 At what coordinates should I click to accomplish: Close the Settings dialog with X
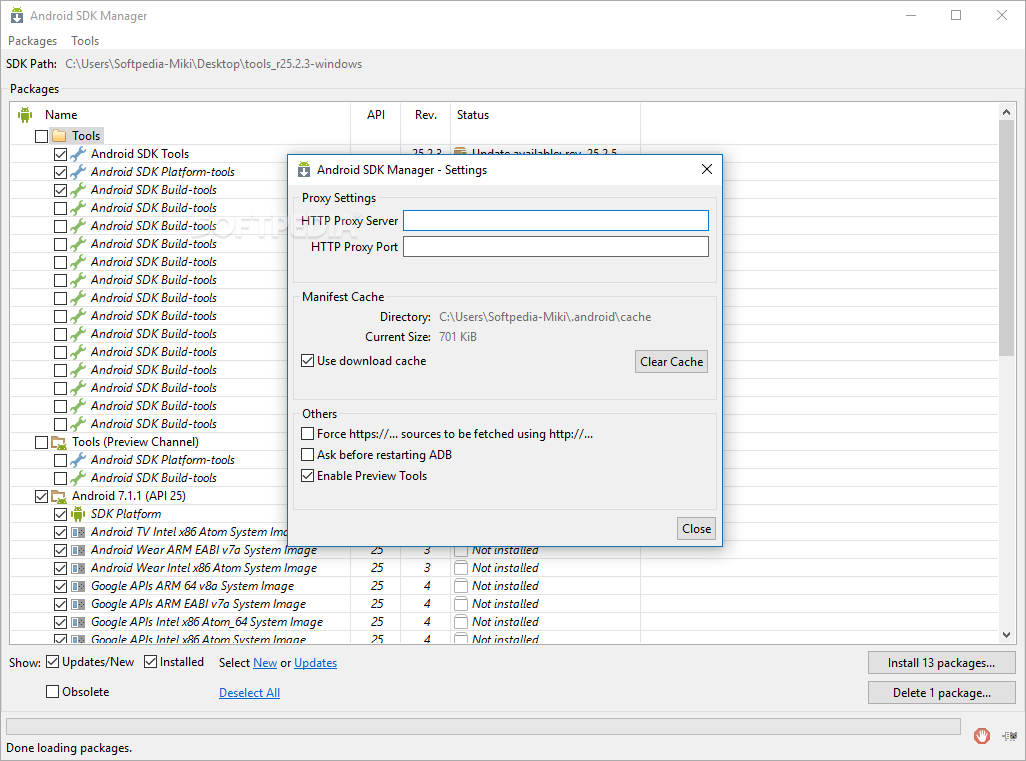click(x=707, y=169)
